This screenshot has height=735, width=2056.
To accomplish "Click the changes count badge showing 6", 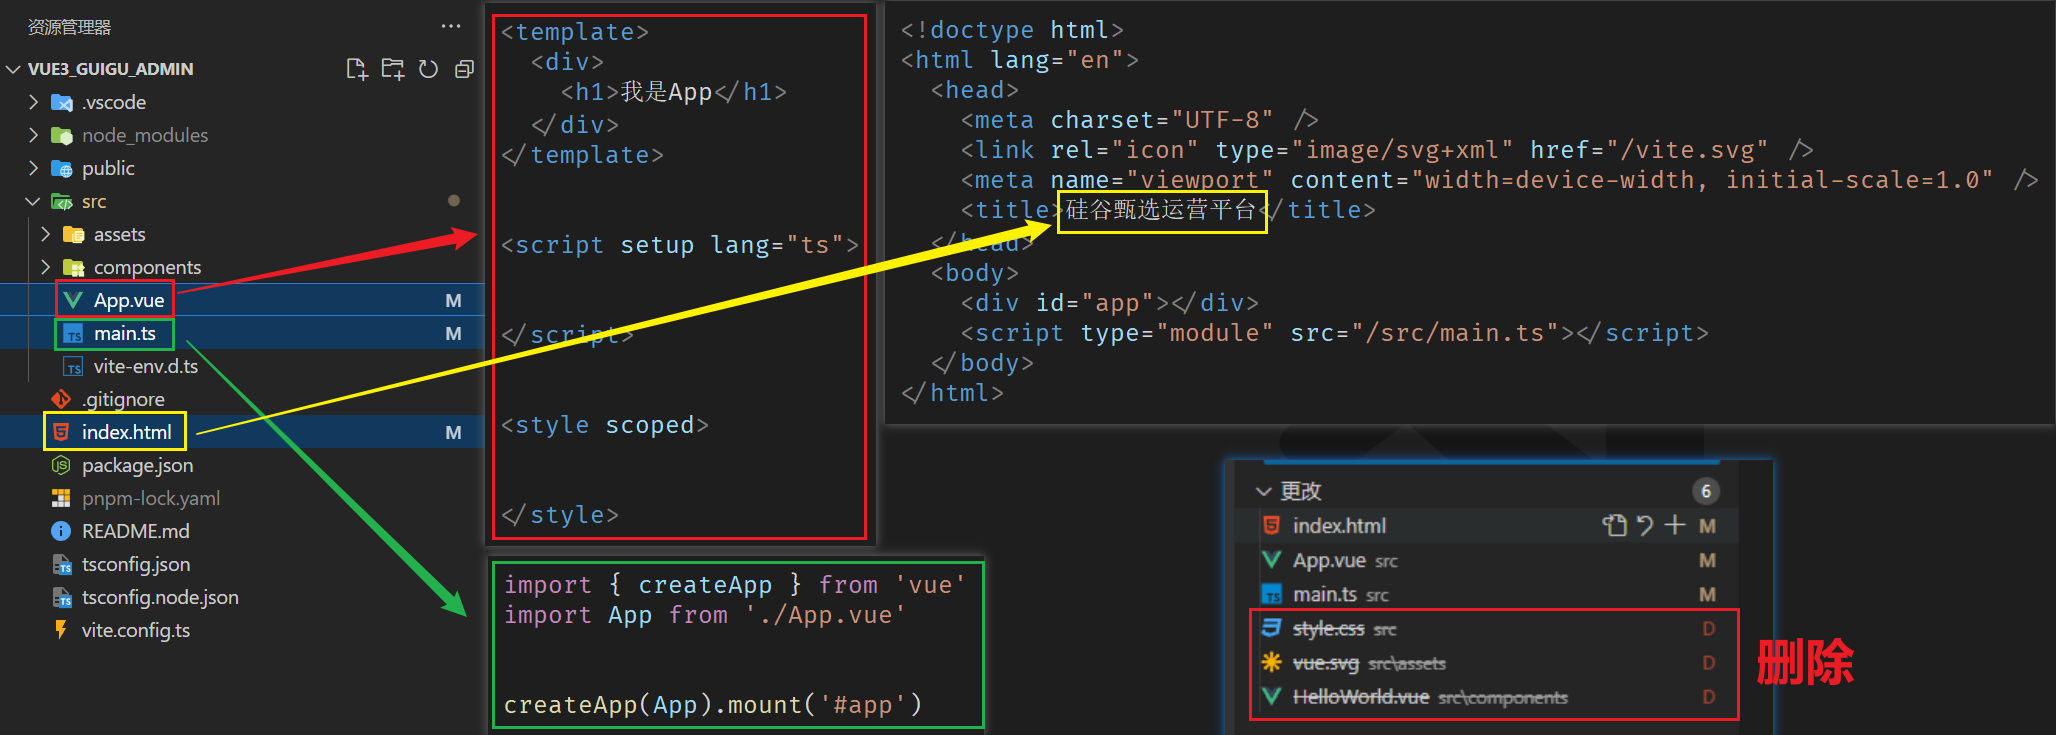I will coord(1706,491).
